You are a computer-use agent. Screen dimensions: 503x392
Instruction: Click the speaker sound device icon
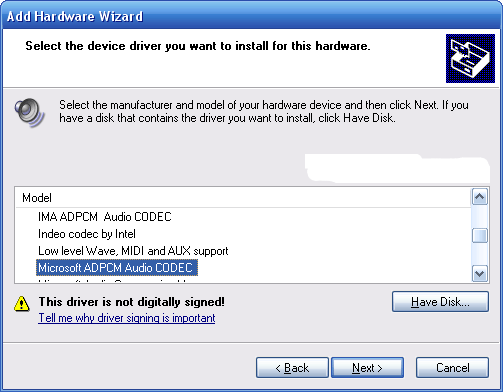point(29,113)
